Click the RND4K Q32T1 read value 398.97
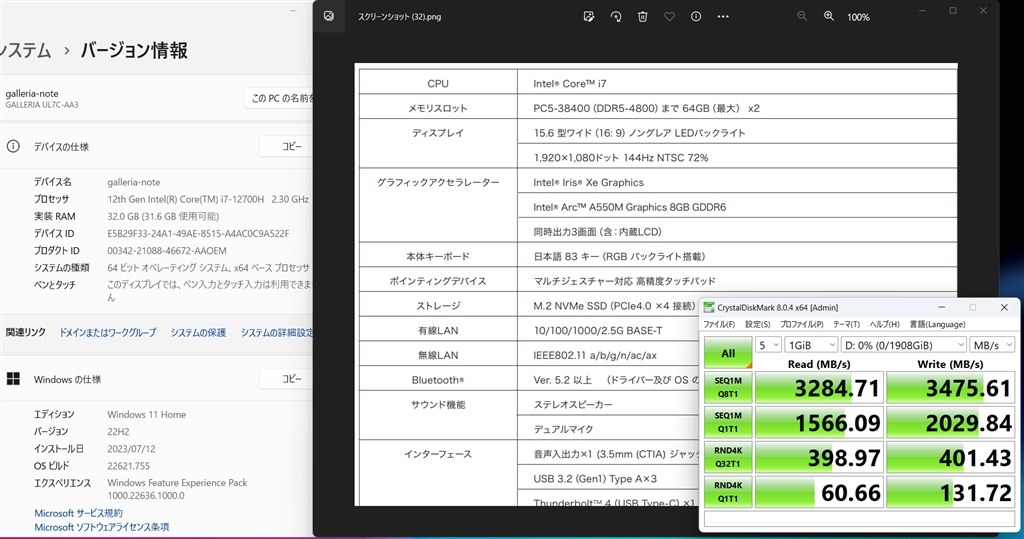This screenshot has height=539, width=1024. pyautogui.click(x=820, y=457)
